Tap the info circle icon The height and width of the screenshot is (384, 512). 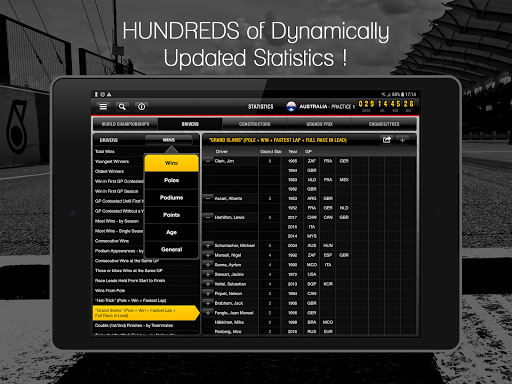point(142,107)
